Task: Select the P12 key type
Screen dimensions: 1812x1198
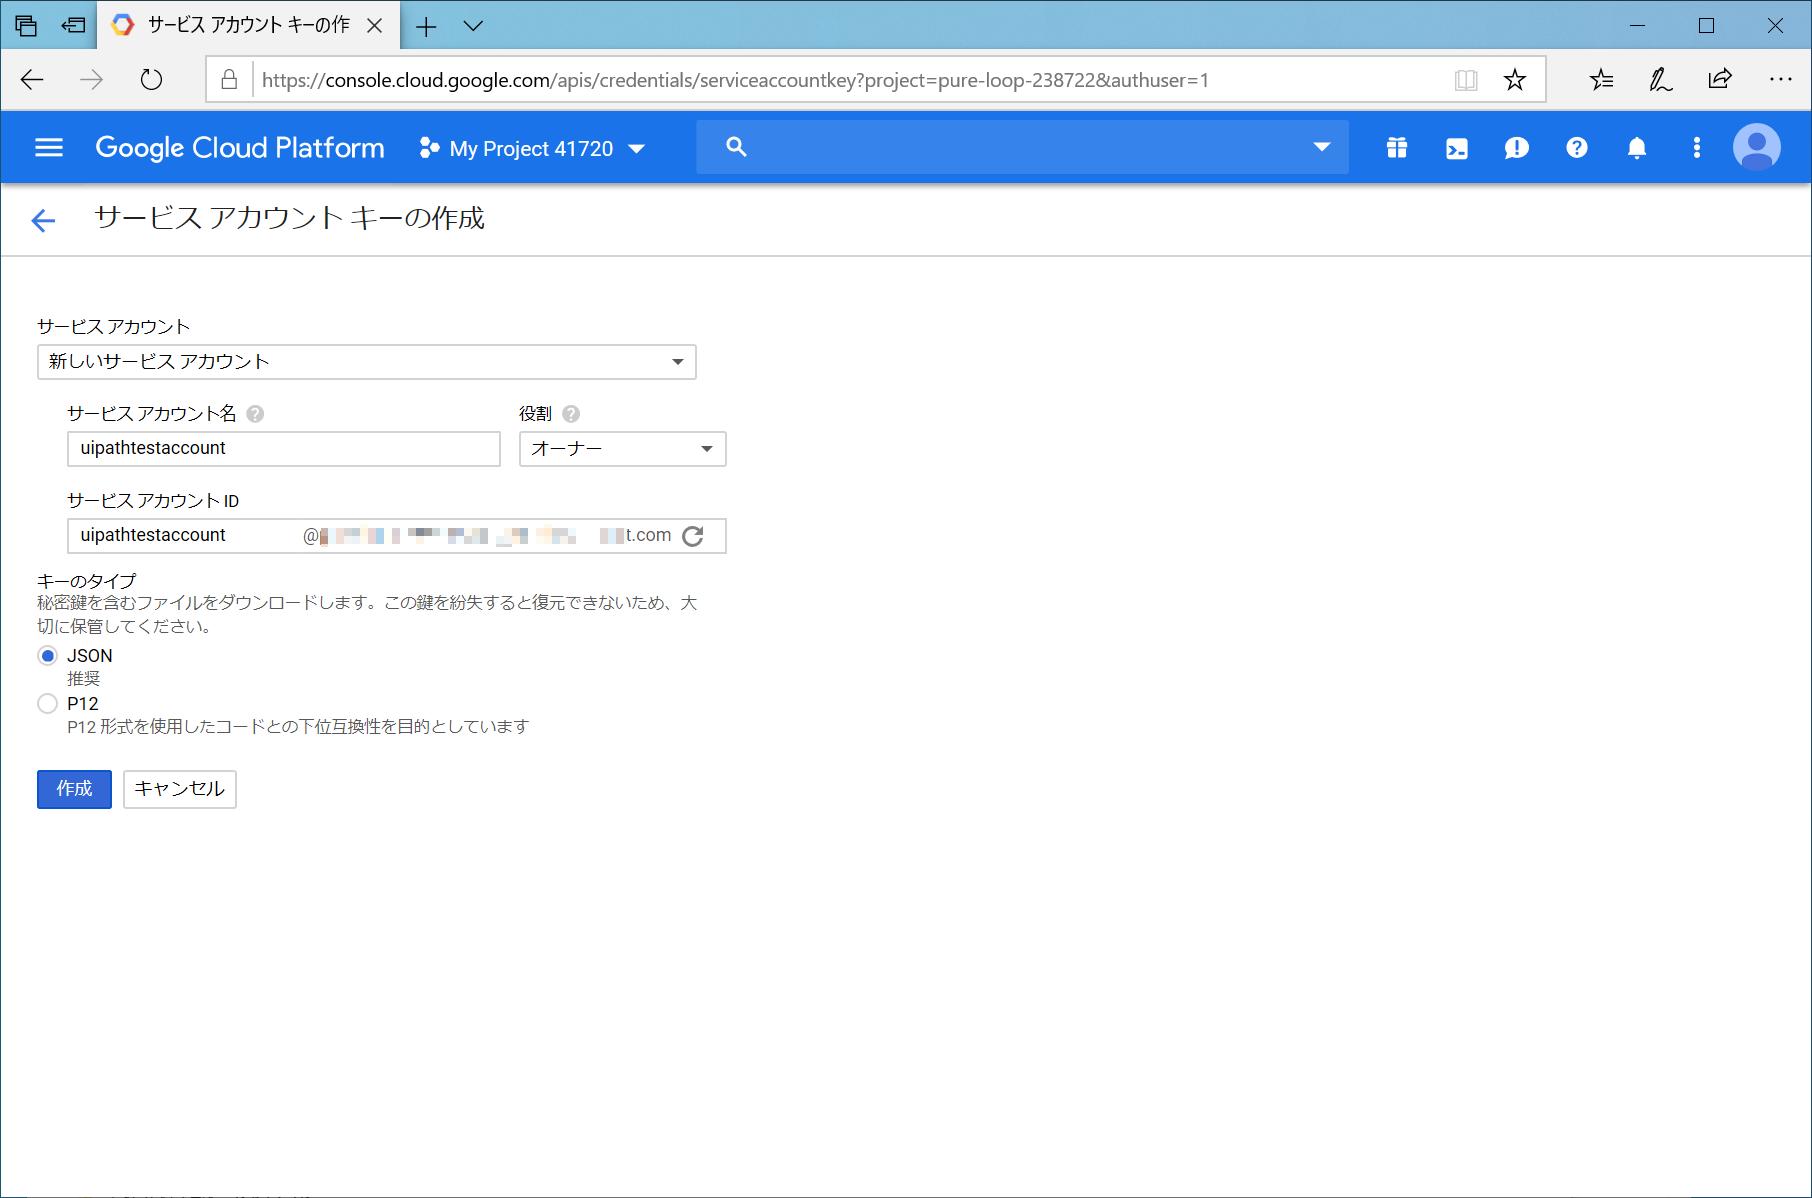Action: pyautogui.click(x=47, y=703)
